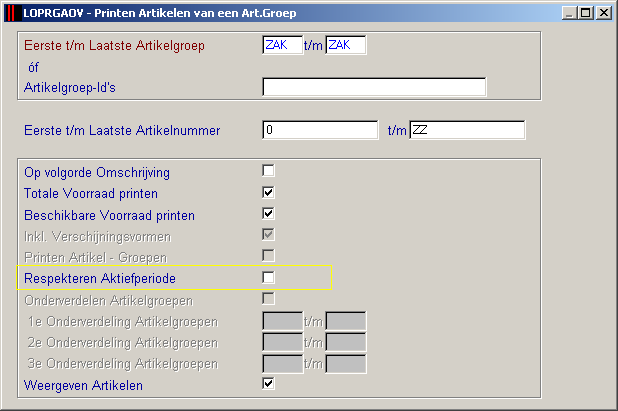Image resolution: width=618 pixels, height=411 pixels.
Task: Maximize the LOPRGAOV window
Action: 586,13
